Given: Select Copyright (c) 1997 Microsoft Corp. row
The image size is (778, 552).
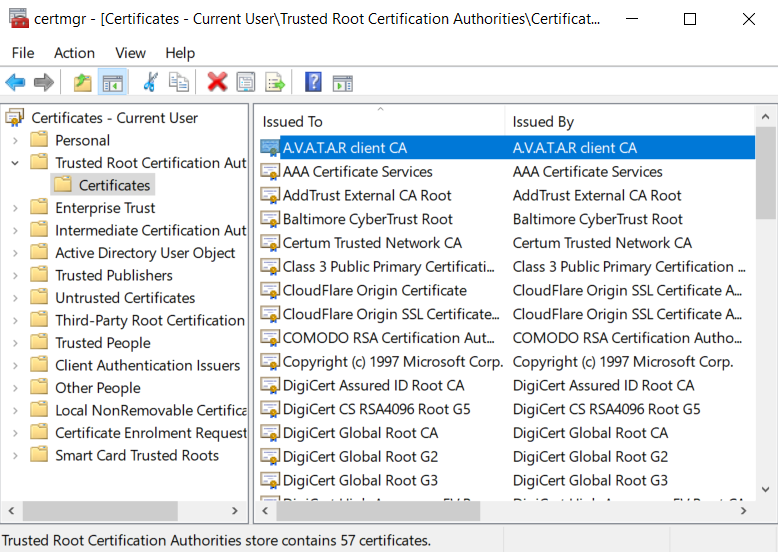Looking at the screenshot, I should click(x=506, y=362).
